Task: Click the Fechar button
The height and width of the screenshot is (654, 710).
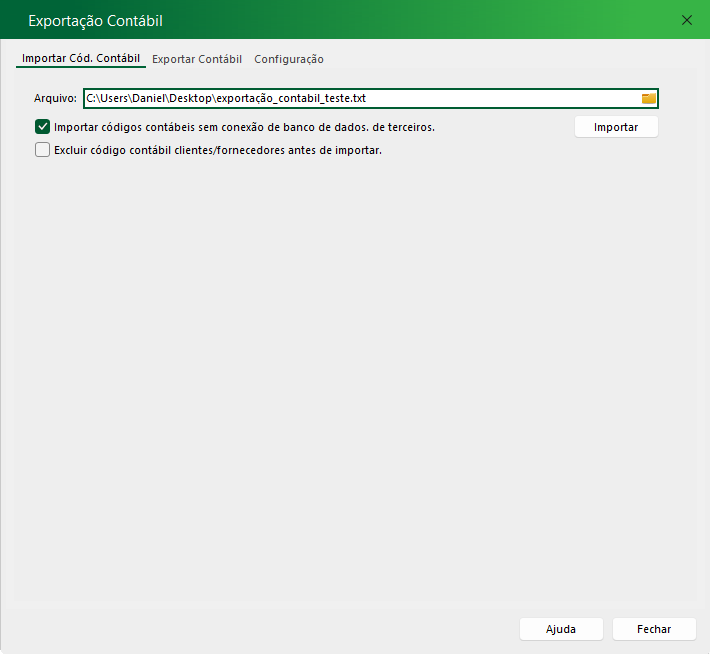Action: coord(654,629)
